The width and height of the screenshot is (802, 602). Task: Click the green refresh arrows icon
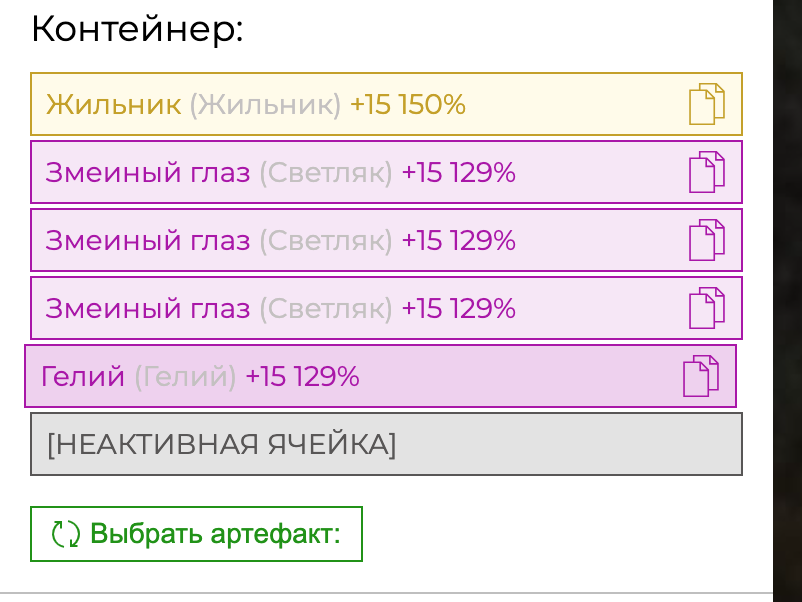pos(65,534)
